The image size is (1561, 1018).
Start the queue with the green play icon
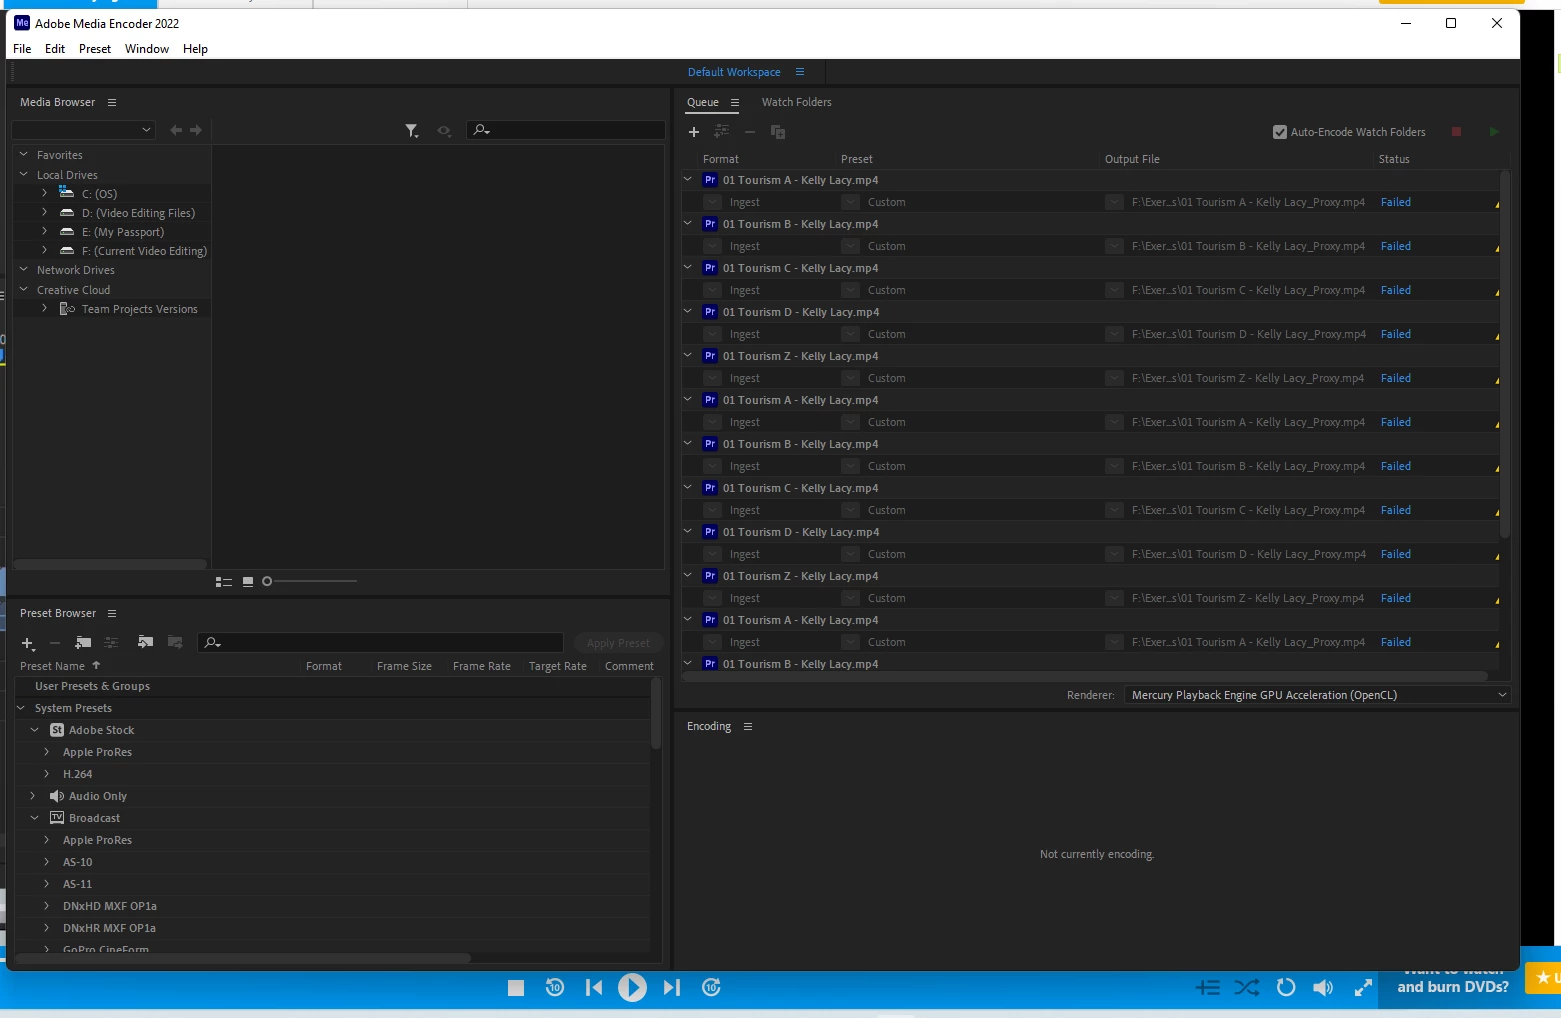pyautogui.click(x=1494, y=132)
